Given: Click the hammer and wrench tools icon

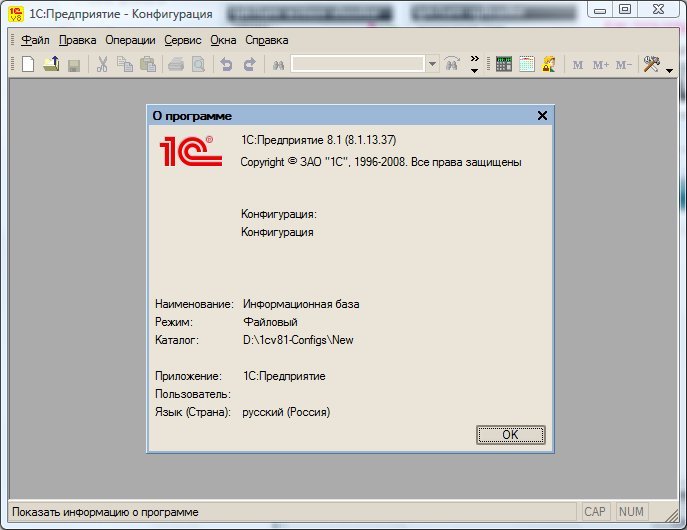Looking at the screenshot, I should click(652, 64).
